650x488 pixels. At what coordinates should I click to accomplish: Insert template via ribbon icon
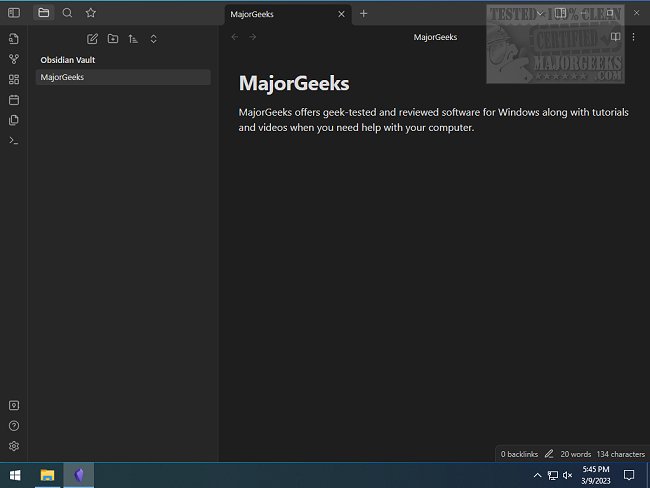click(x=14, y=120)
